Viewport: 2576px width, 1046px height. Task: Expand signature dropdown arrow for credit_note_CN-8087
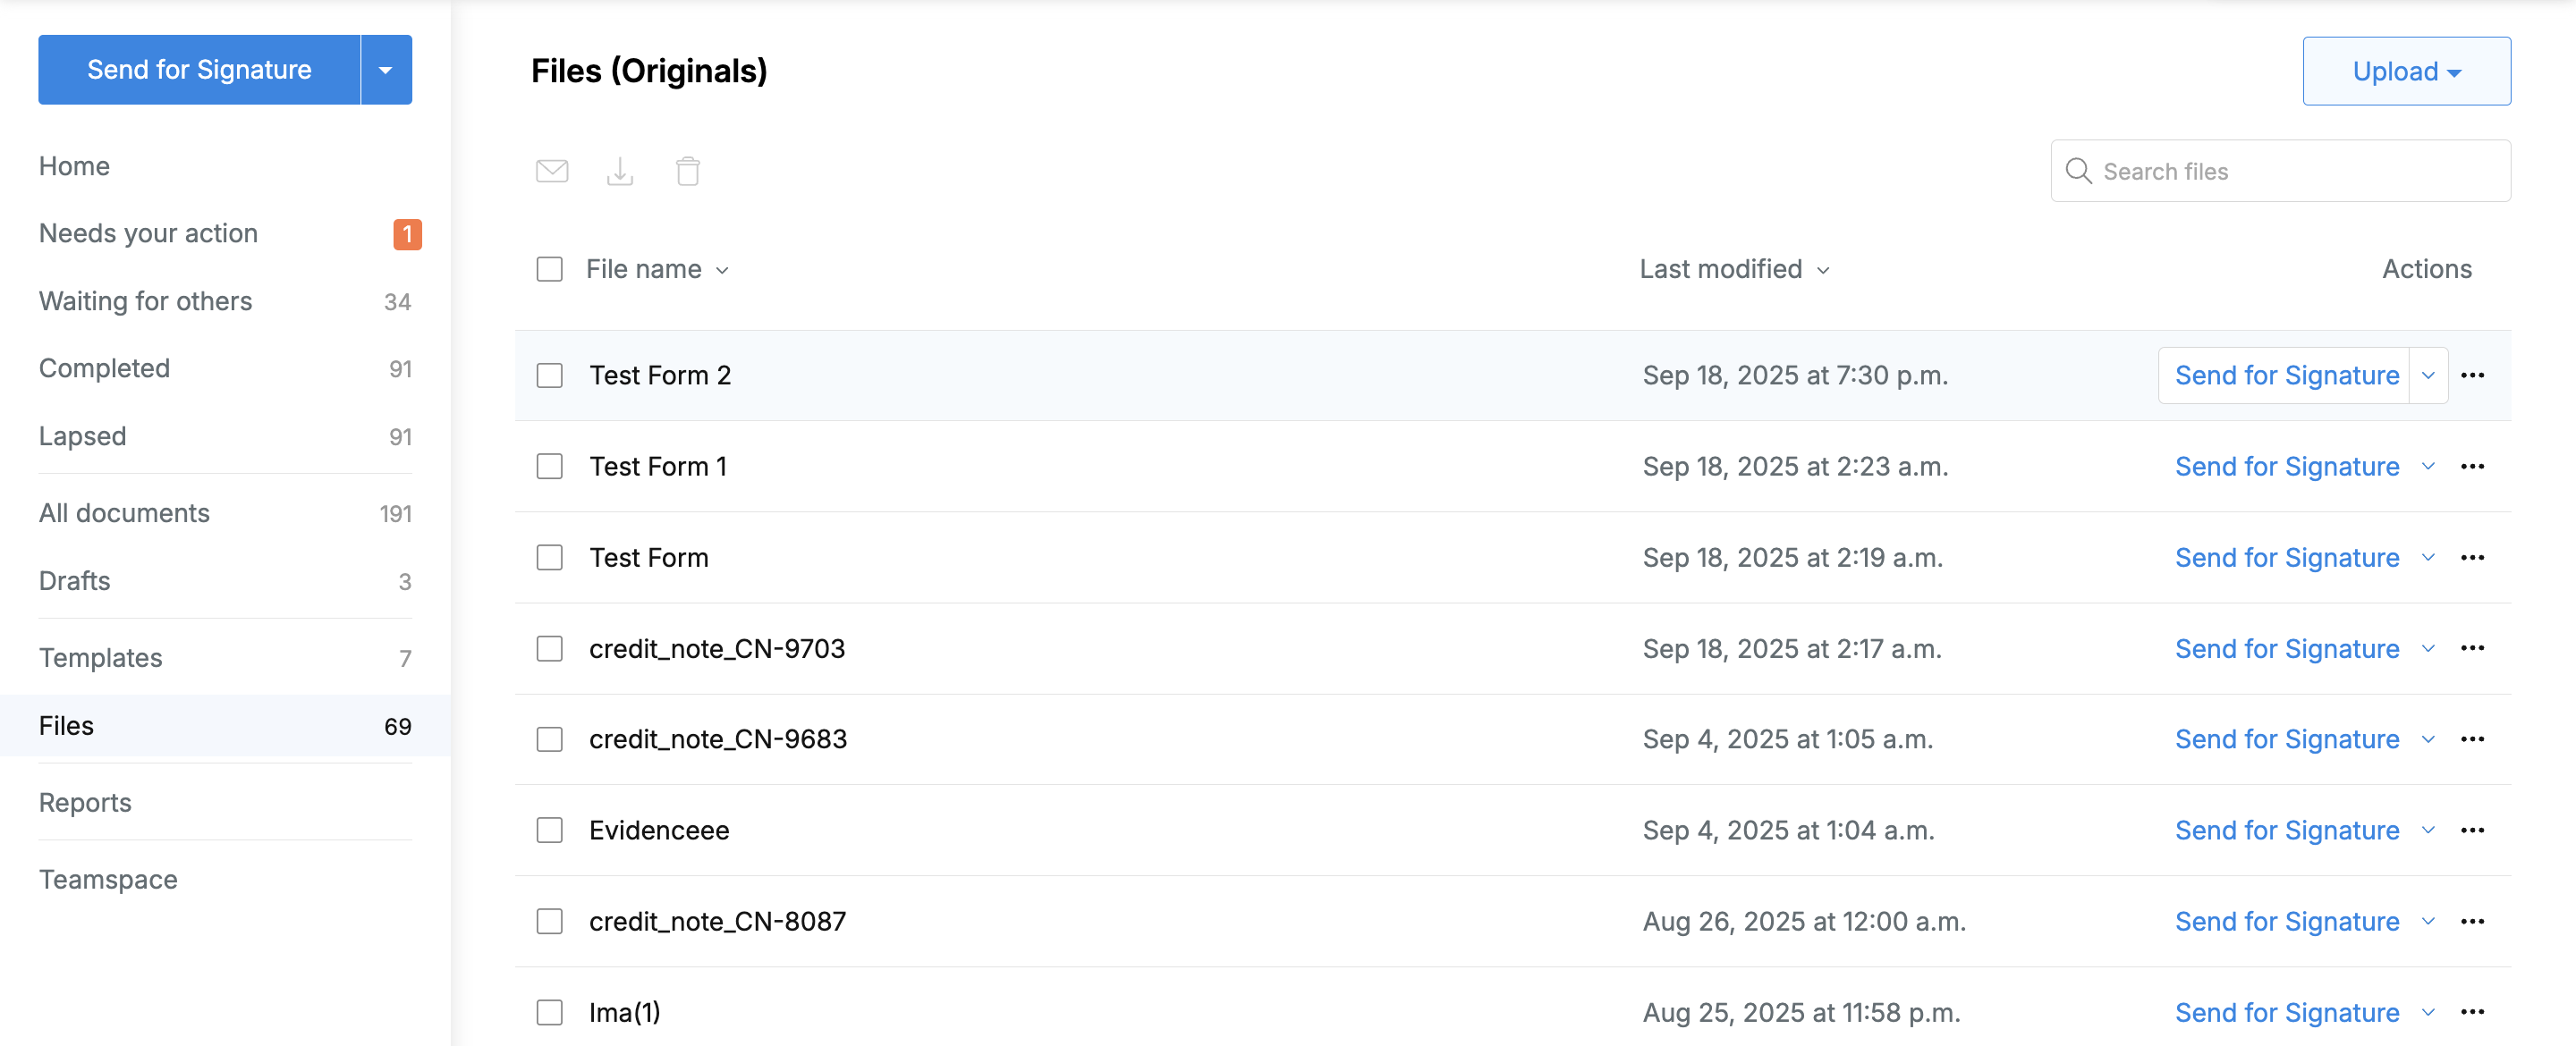[2428, 921]
